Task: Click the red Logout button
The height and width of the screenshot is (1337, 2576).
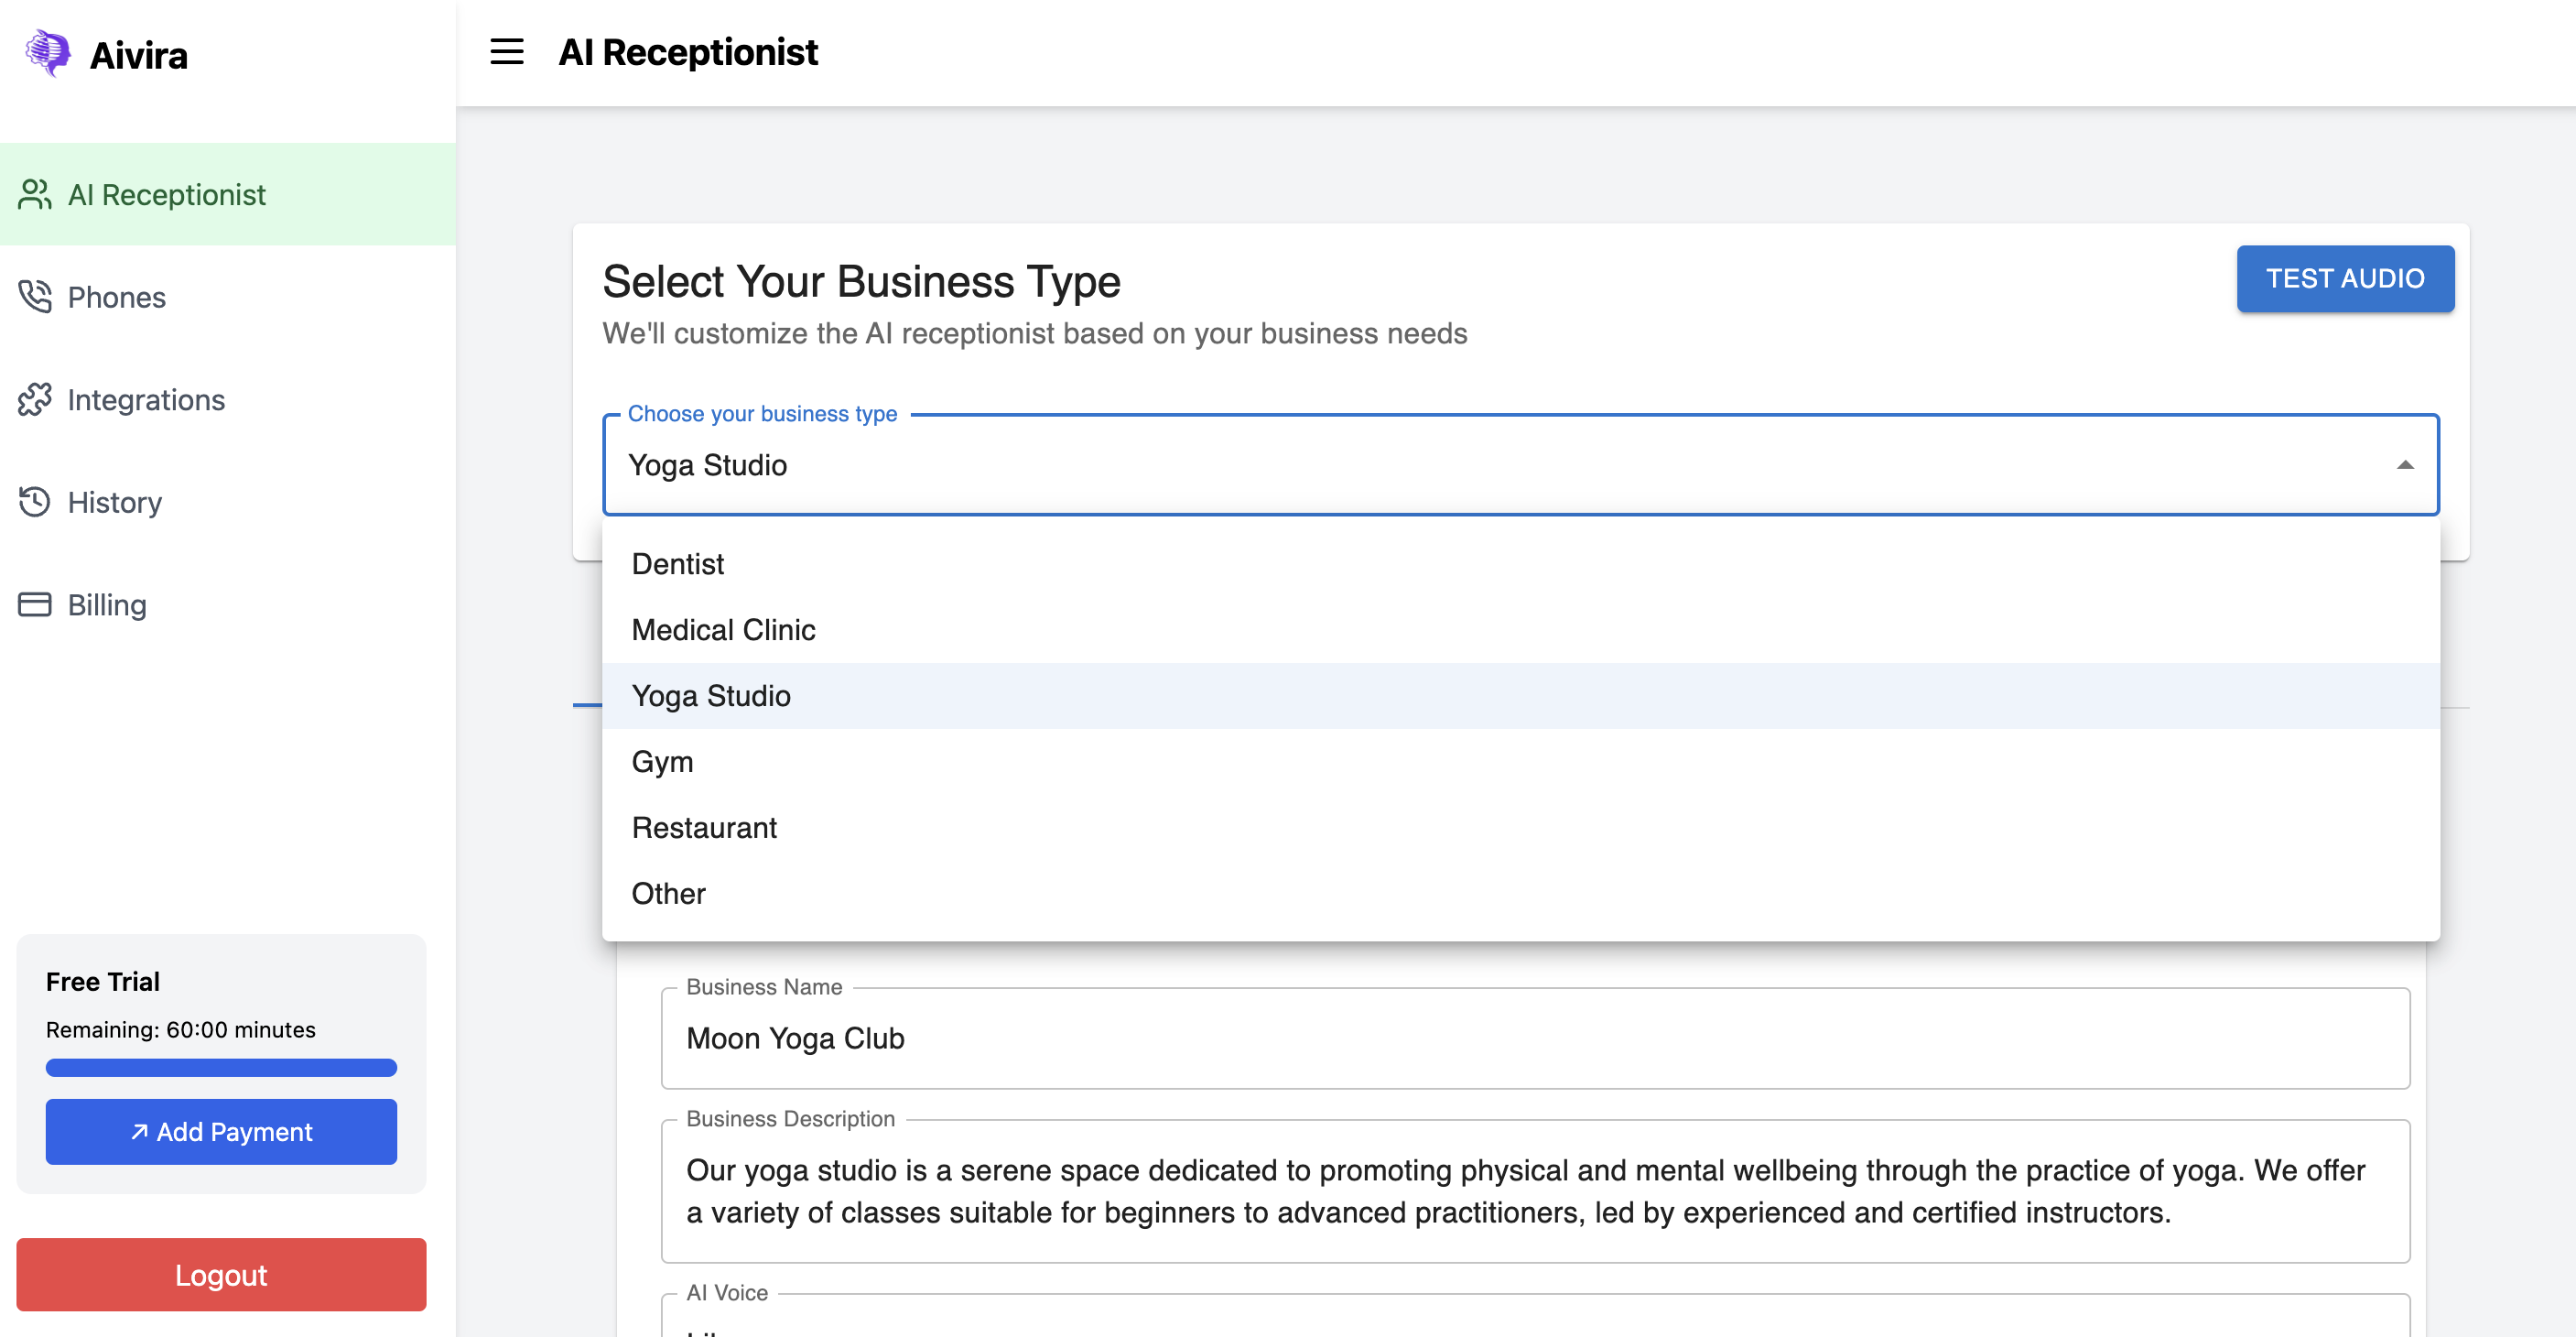Action: [x=221, y=1275]
